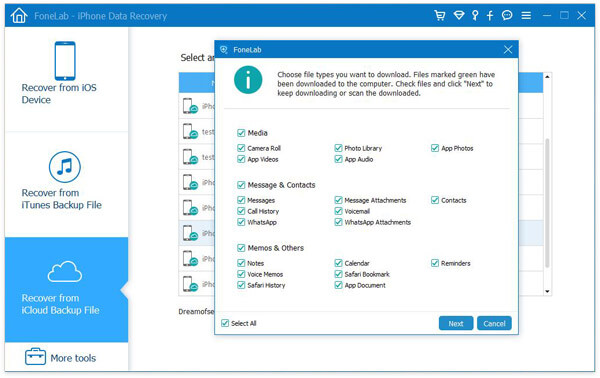
Task: Open the Facebook share icon
Action: tap(490, 15)
